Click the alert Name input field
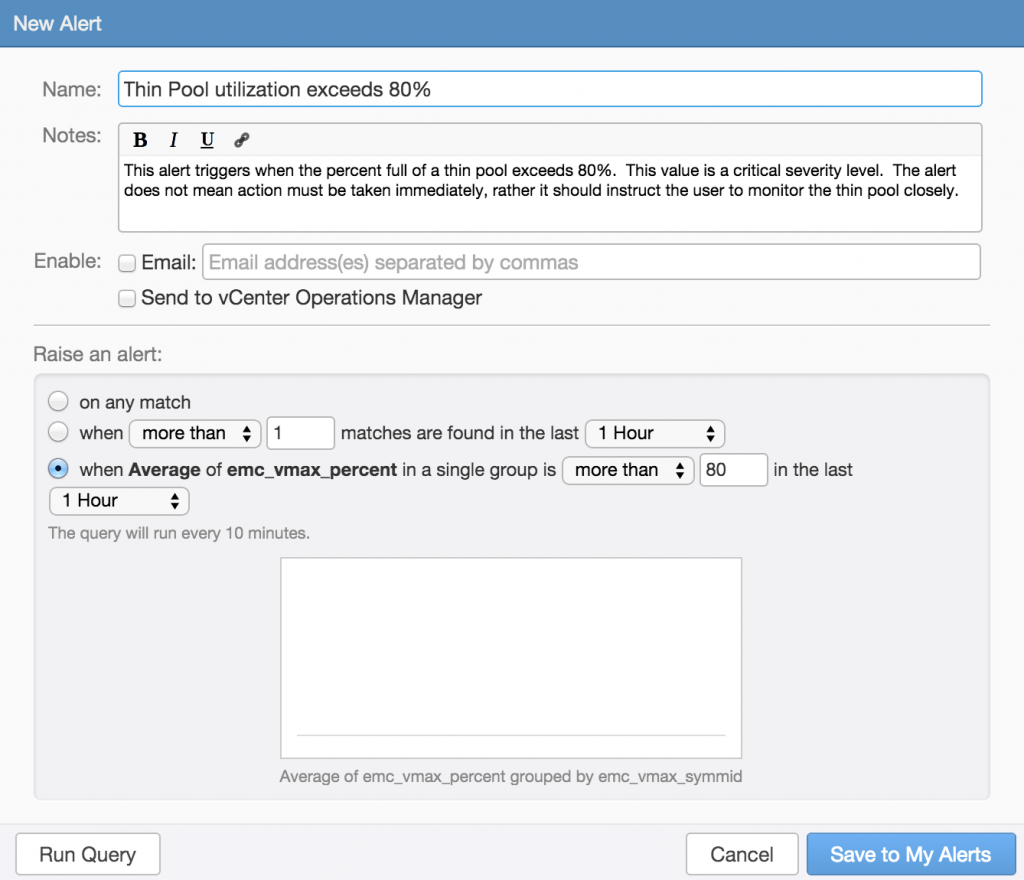The height and width of the screenshot is (880, 1024). [x=550, y=88]
